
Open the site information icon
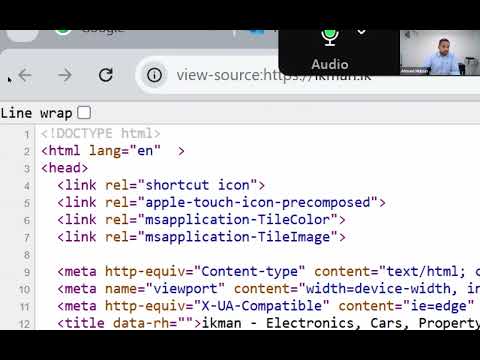click(154, 75)
